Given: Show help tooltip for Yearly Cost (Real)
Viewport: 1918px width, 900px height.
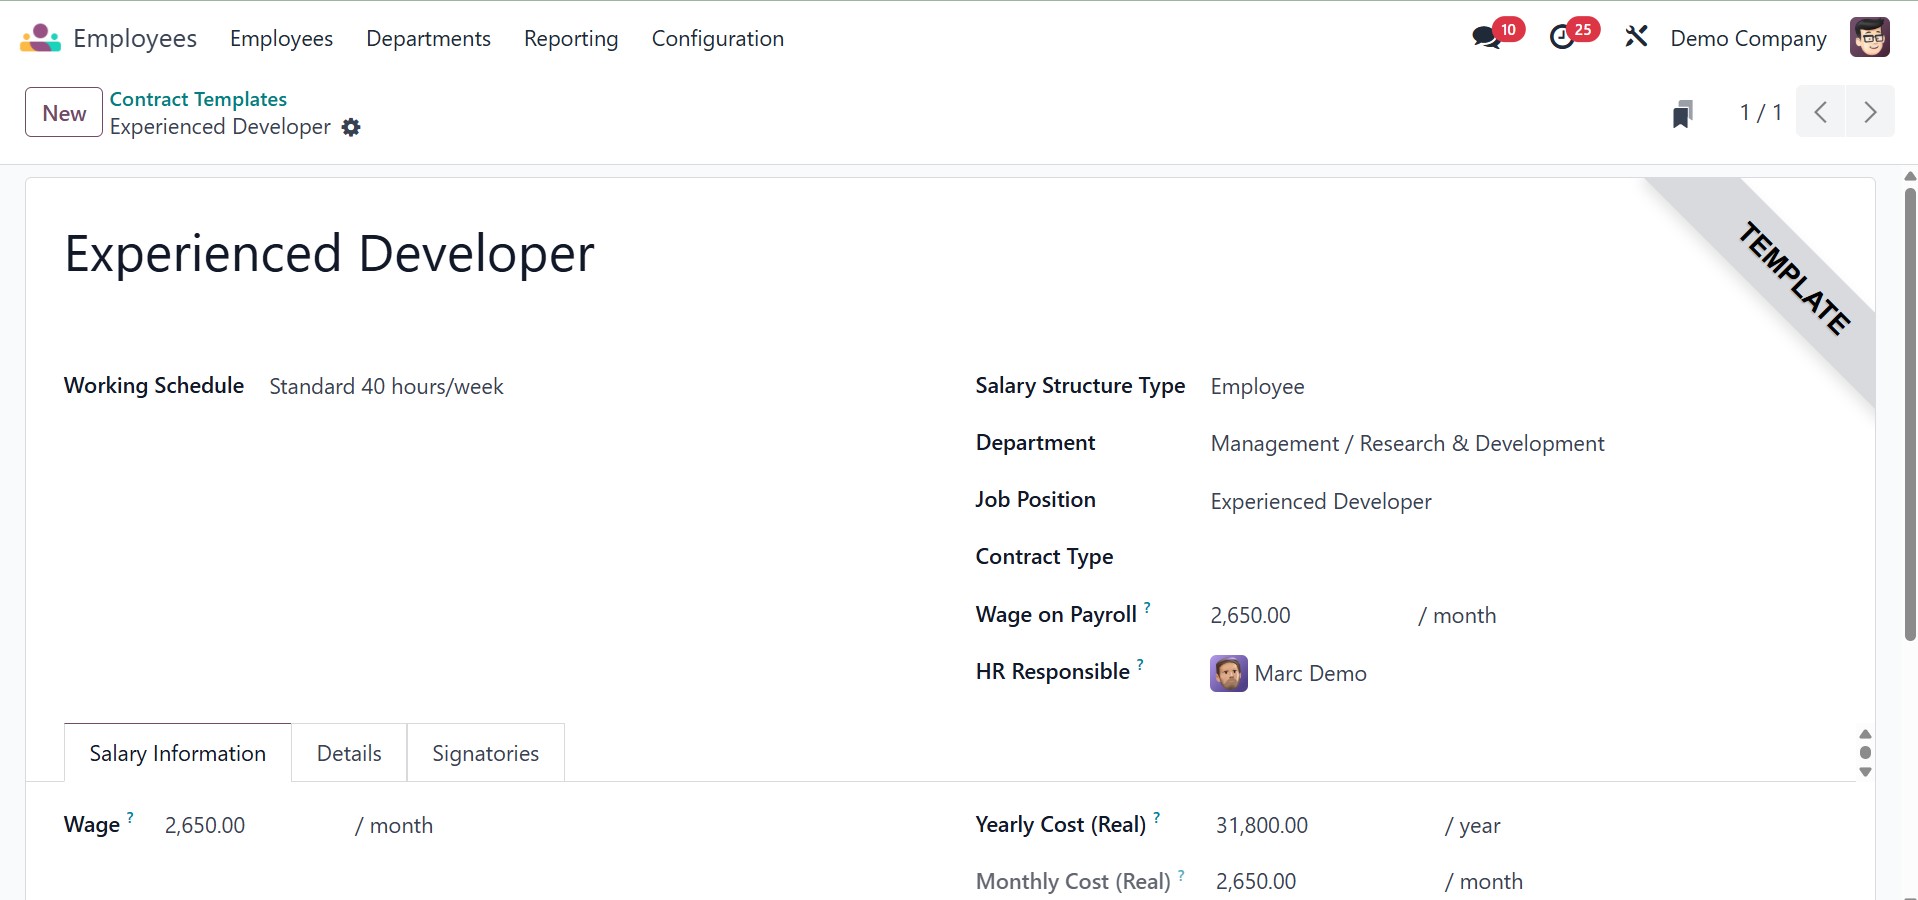Looking at the screenshot, I should pos(1157,817).
